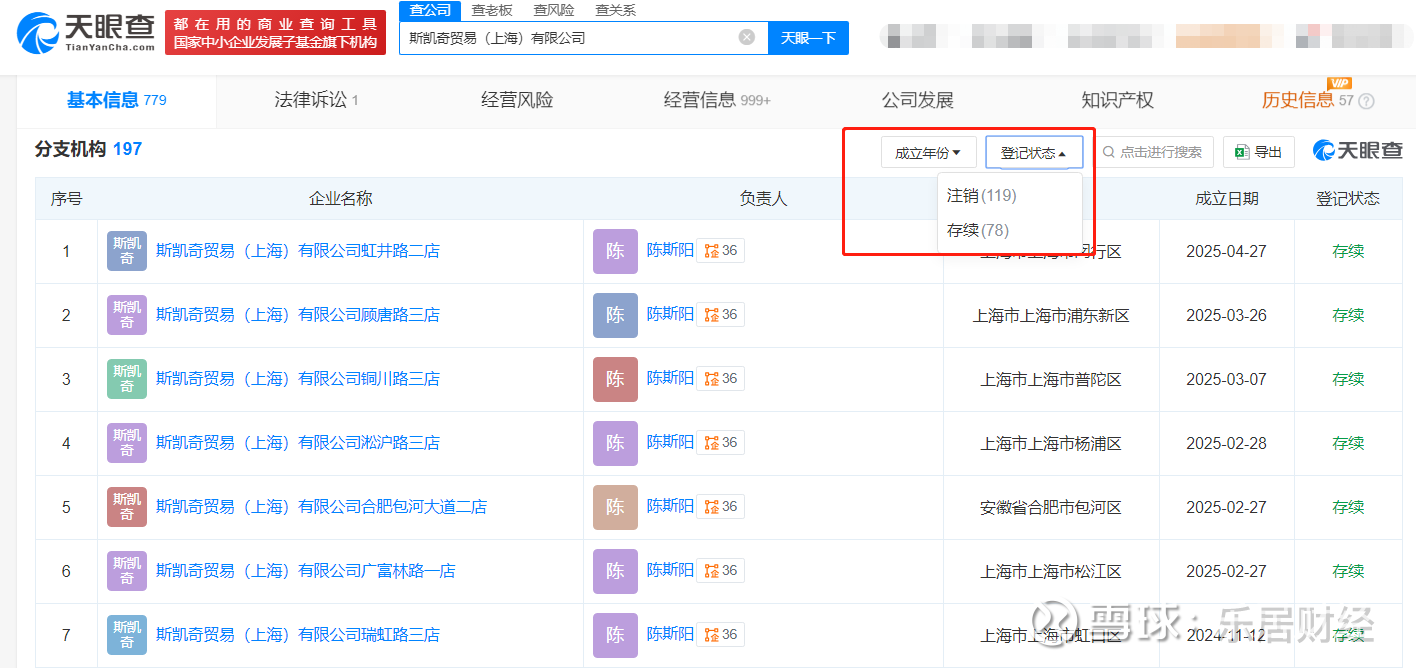Open the 历史信息 VIP tab

[x=1307, y=100]
